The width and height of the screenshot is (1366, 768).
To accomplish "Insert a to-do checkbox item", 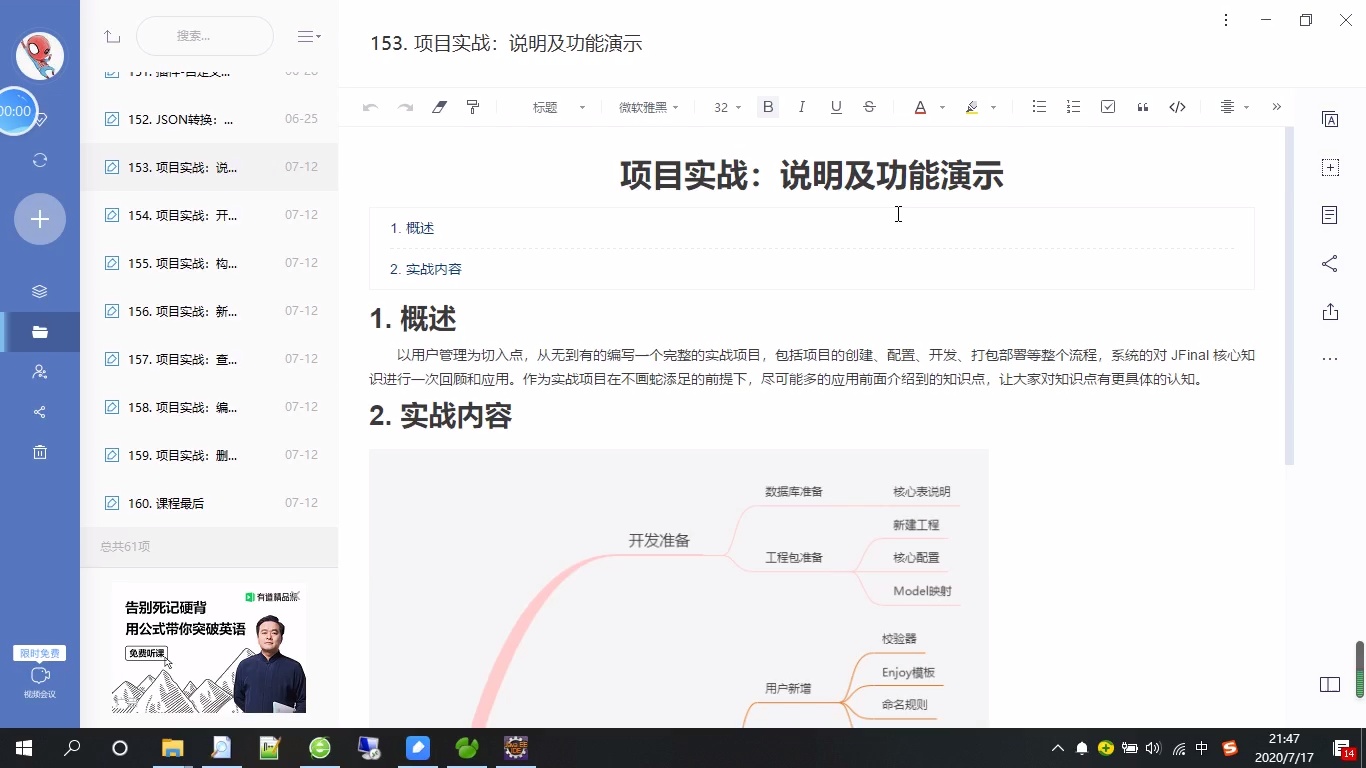I will [x=1108, y=107].
